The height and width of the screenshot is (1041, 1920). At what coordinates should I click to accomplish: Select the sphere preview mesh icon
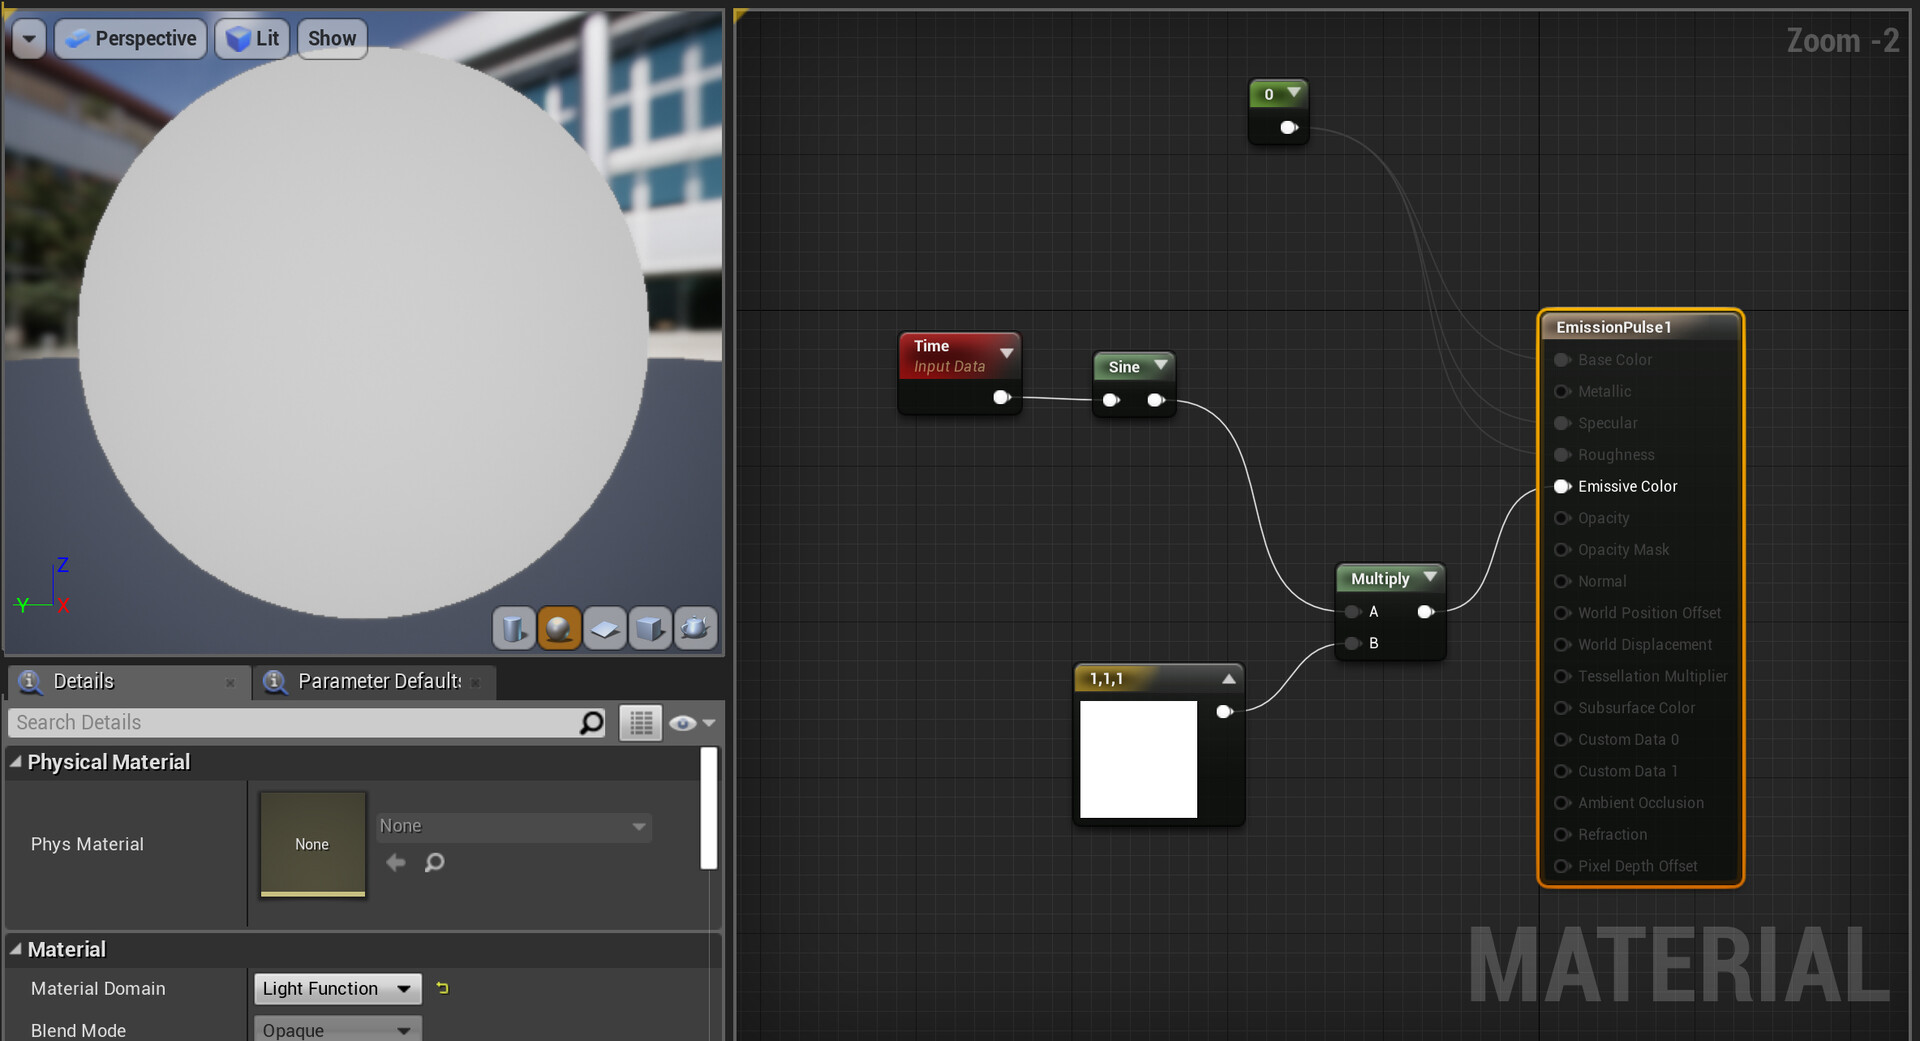point(559,629)
